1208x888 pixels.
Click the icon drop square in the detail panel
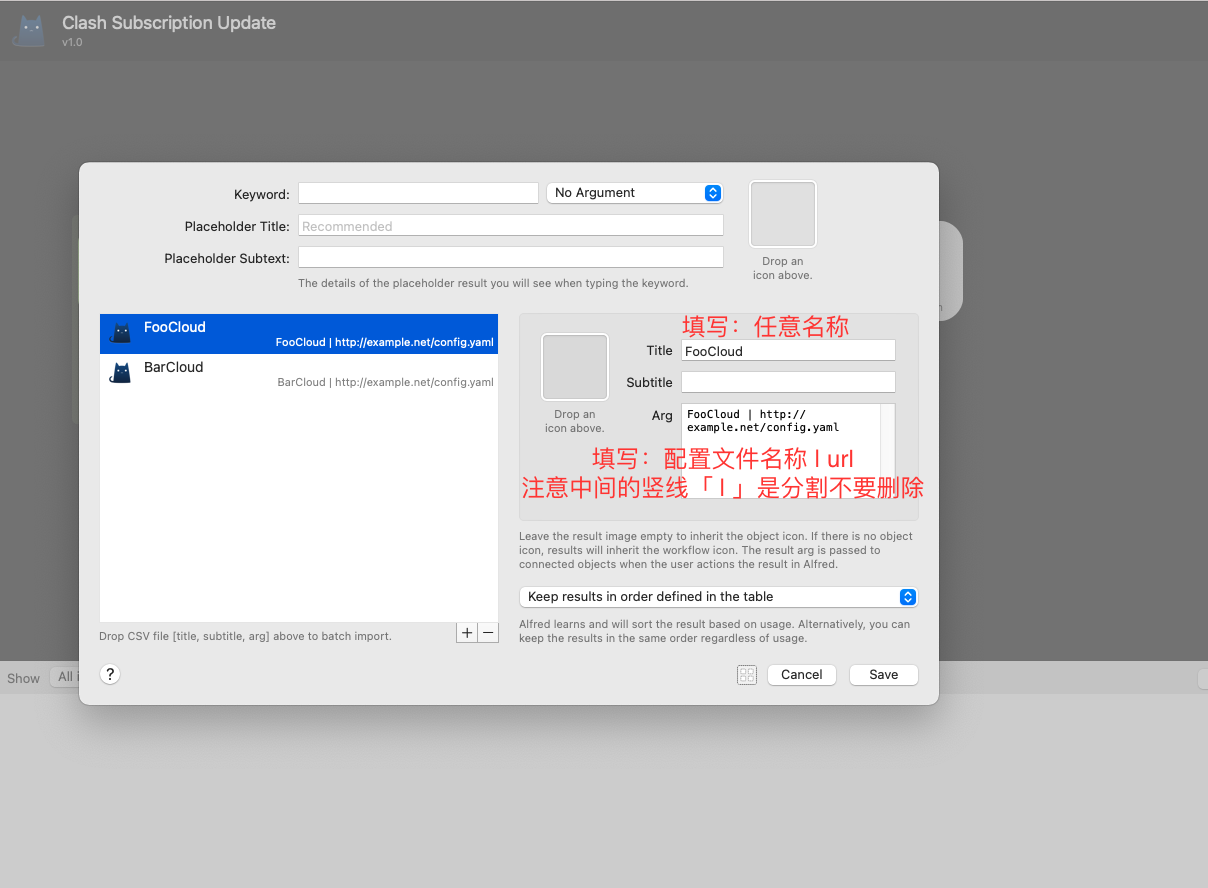pyautogui.click(x=574, y=367)
